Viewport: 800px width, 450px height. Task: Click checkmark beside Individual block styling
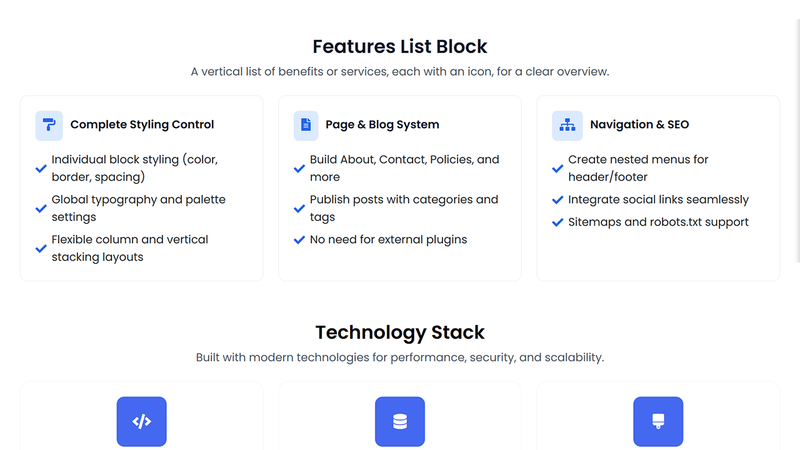(x=41, y=169)
